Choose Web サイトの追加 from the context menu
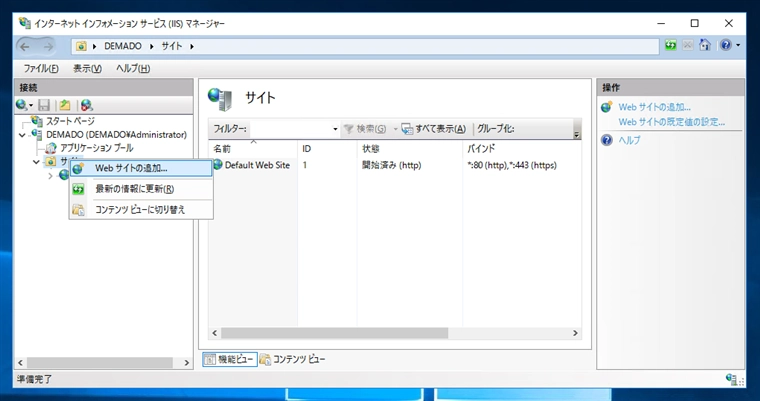This screenshot has width=760, height=401. tap(141, 168)
